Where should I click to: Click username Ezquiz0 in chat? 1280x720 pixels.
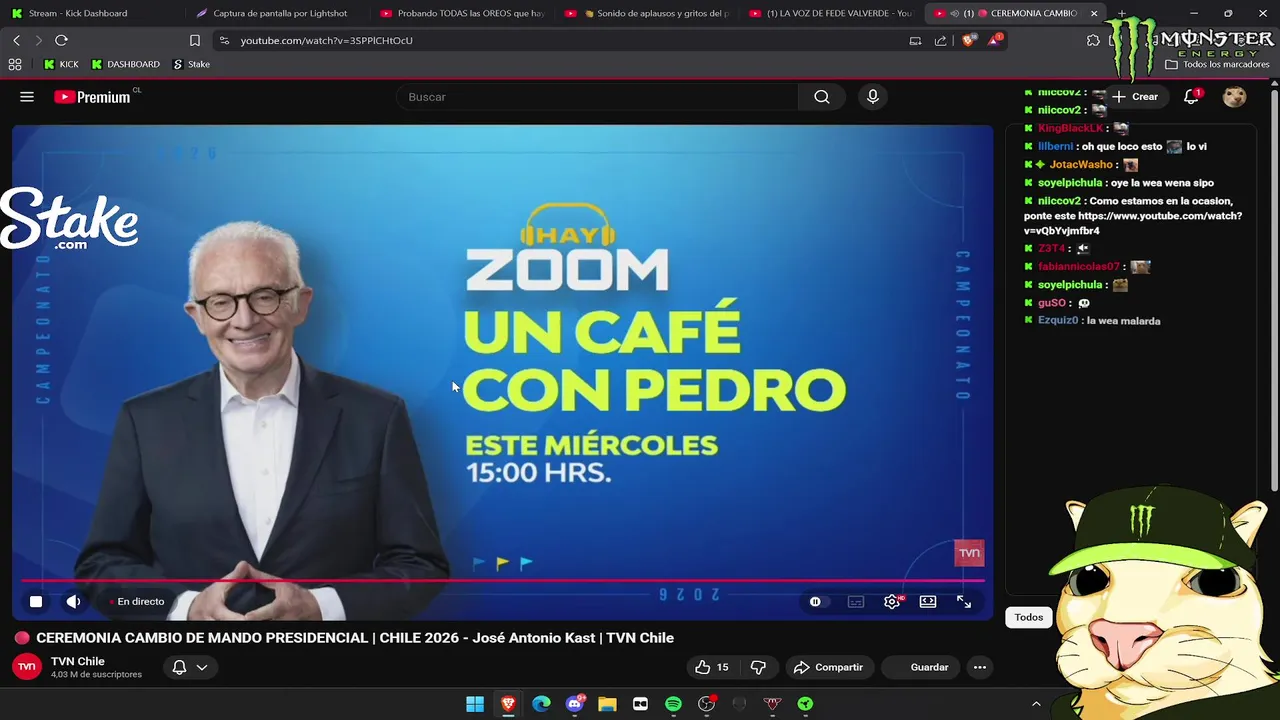[1058, 321]
